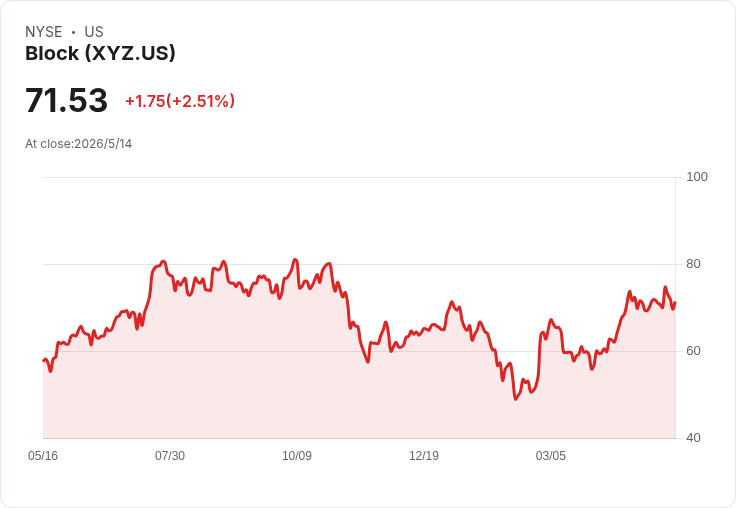Screen dimensions: 736x508
Task: Click the 05/16 date on x-axis
Action: (43, 456)
